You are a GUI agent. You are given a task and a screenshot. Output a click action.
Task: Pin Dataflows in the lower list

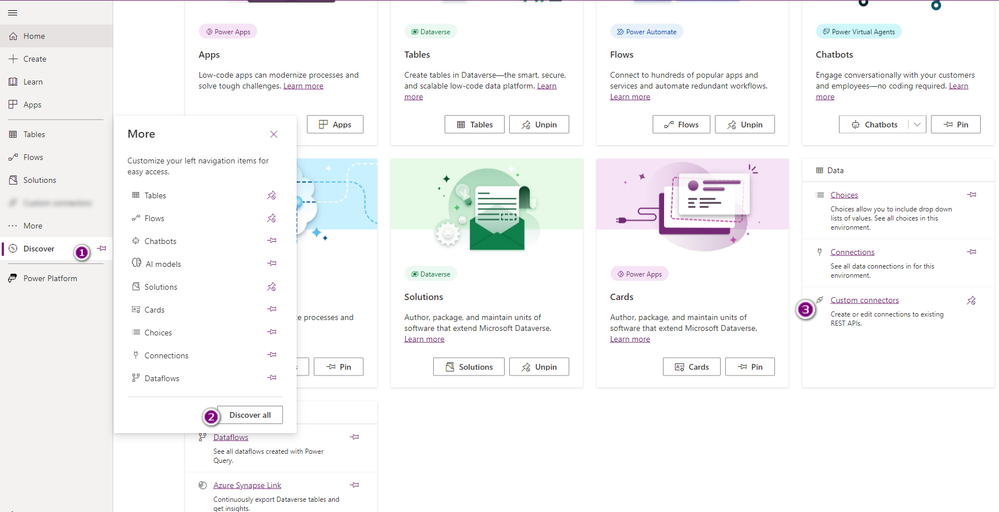tap(355, 437)
